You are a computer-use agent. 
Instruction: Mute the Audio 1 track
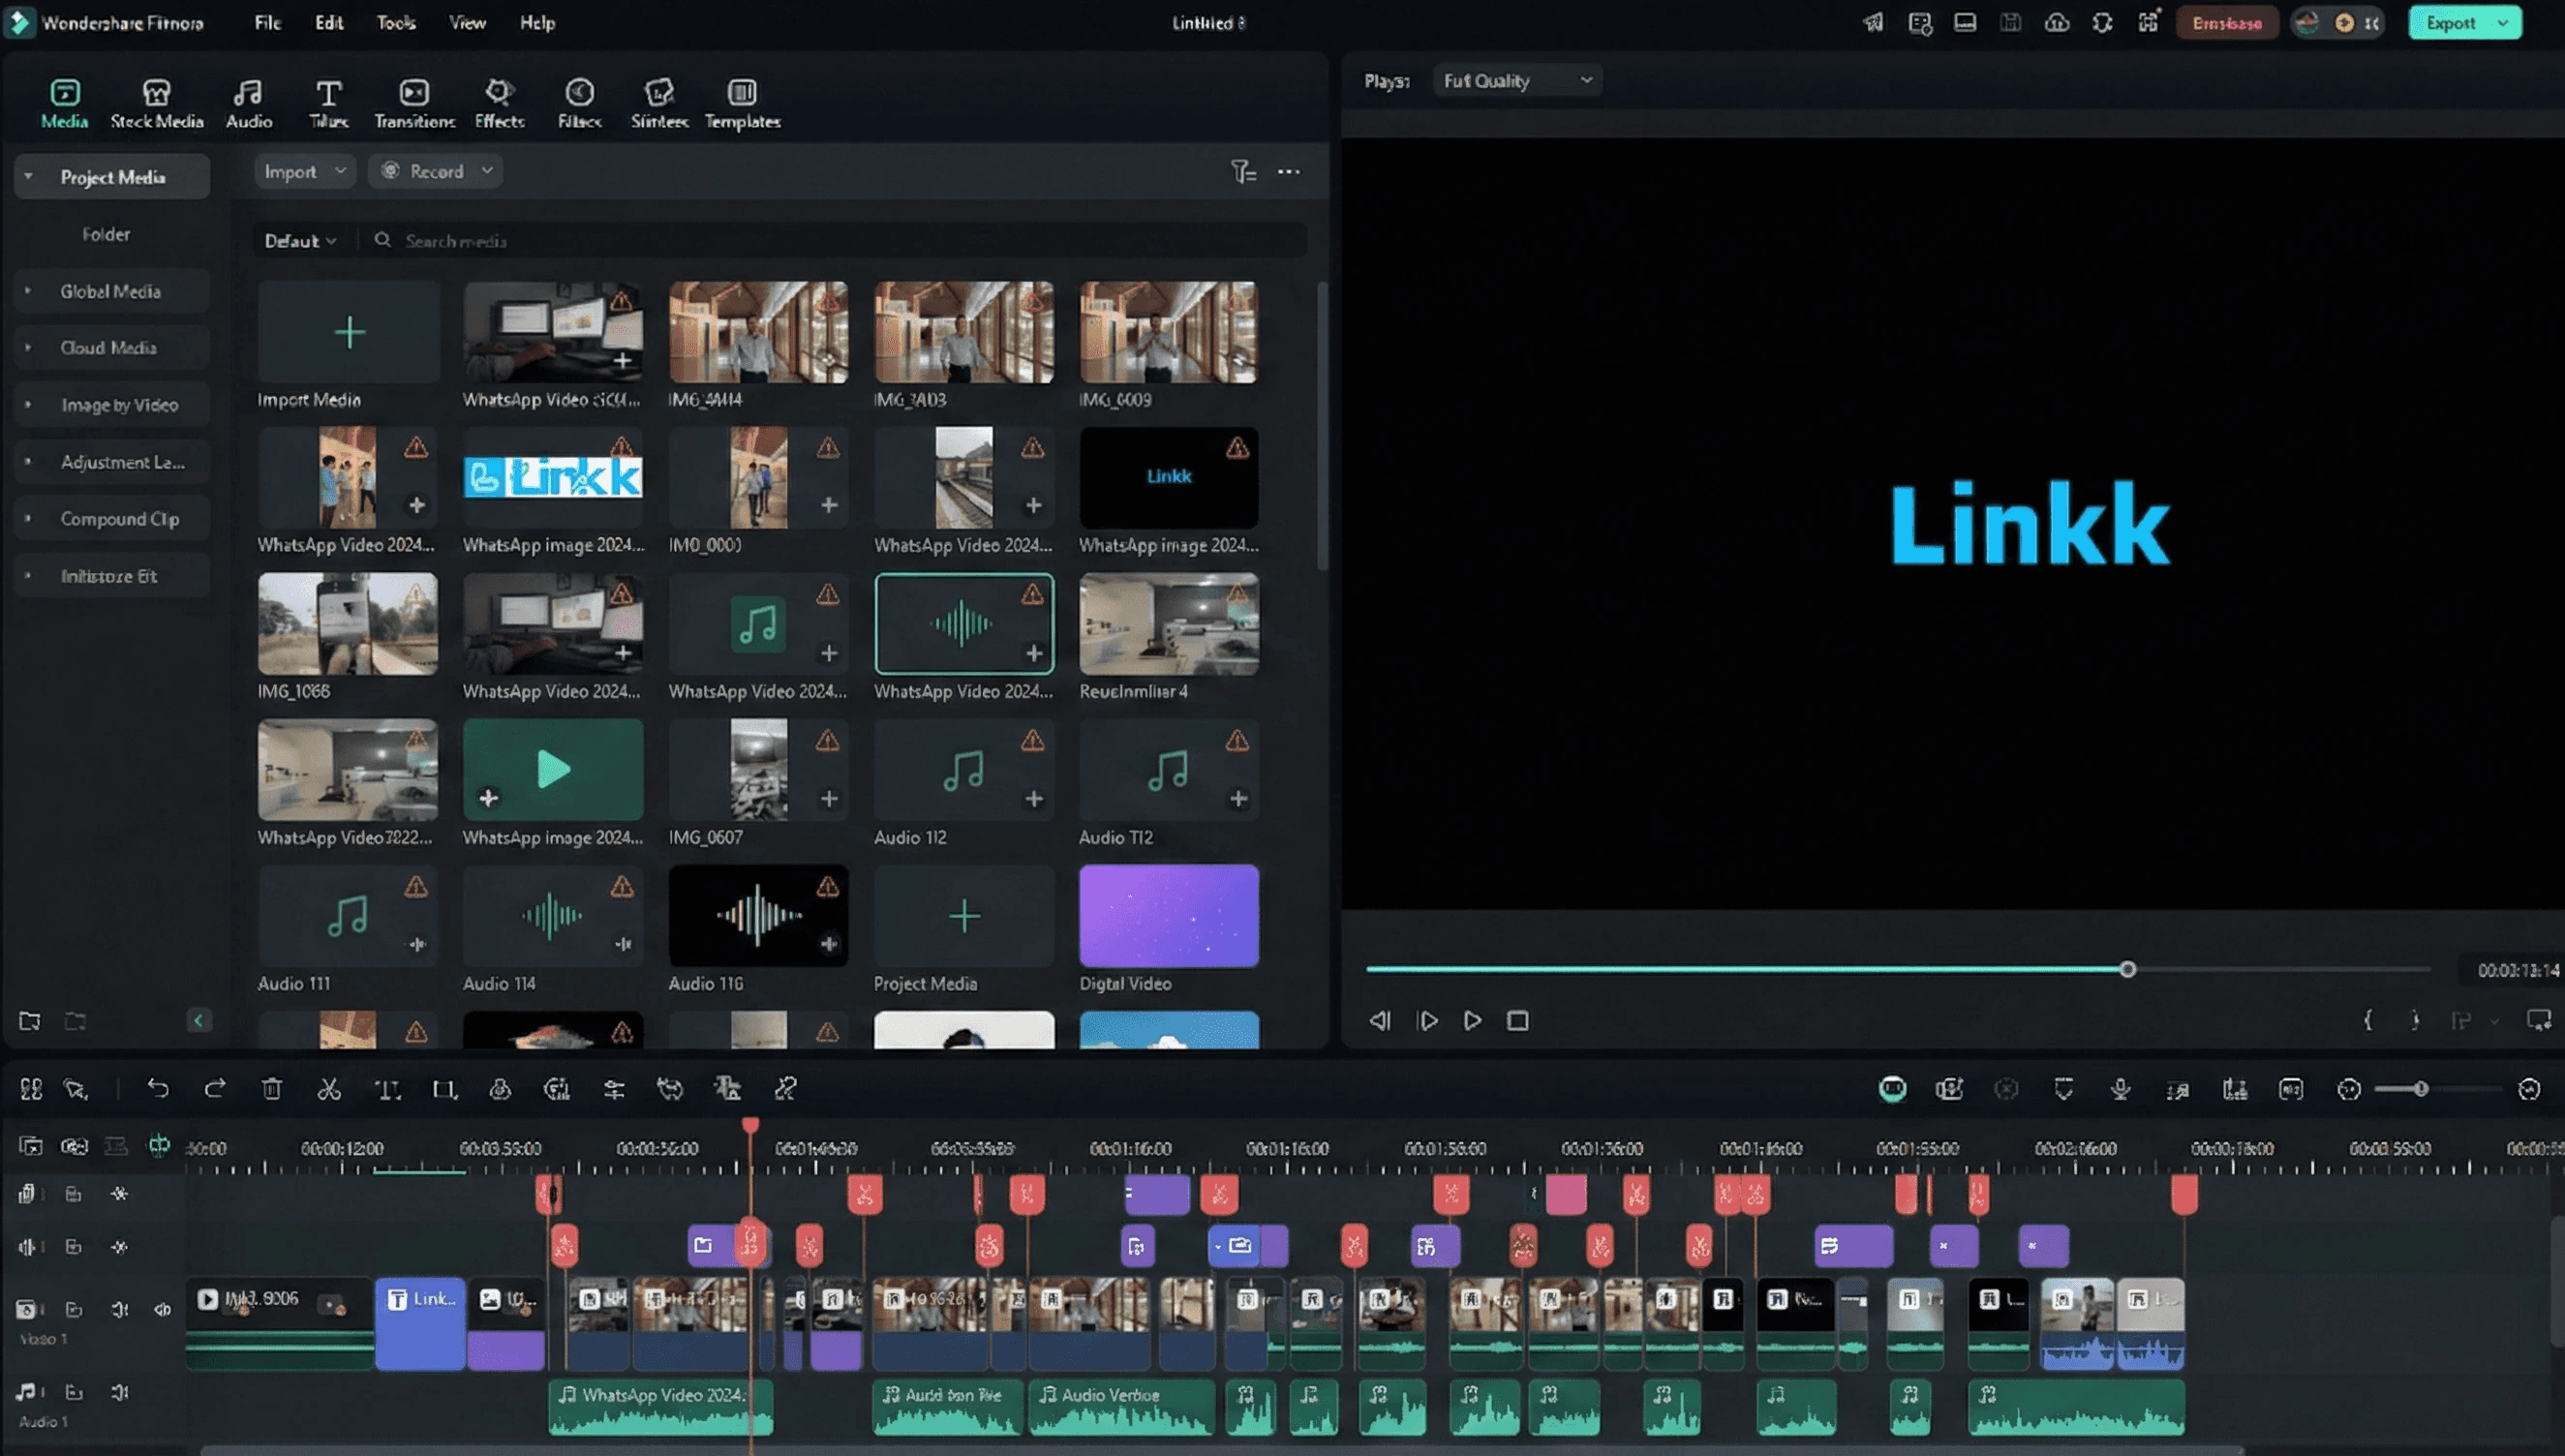coord(120,1392)
